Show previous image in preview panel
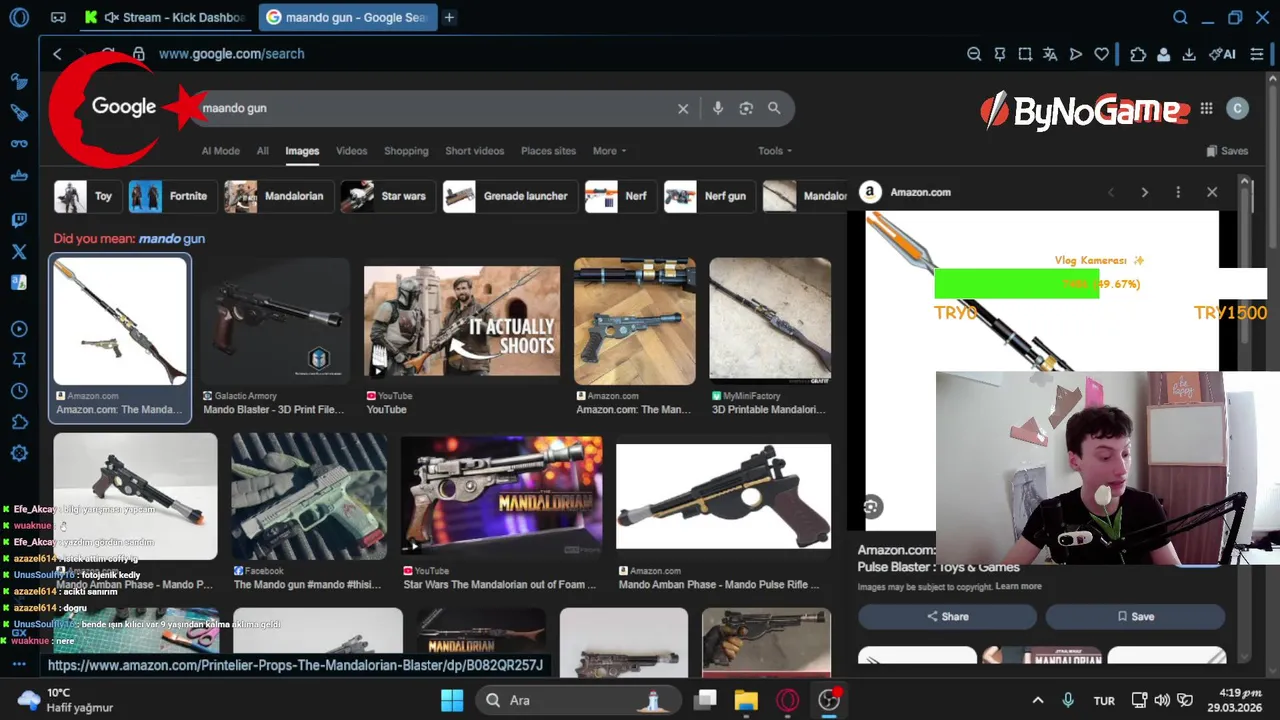 tap(1111, 192)
